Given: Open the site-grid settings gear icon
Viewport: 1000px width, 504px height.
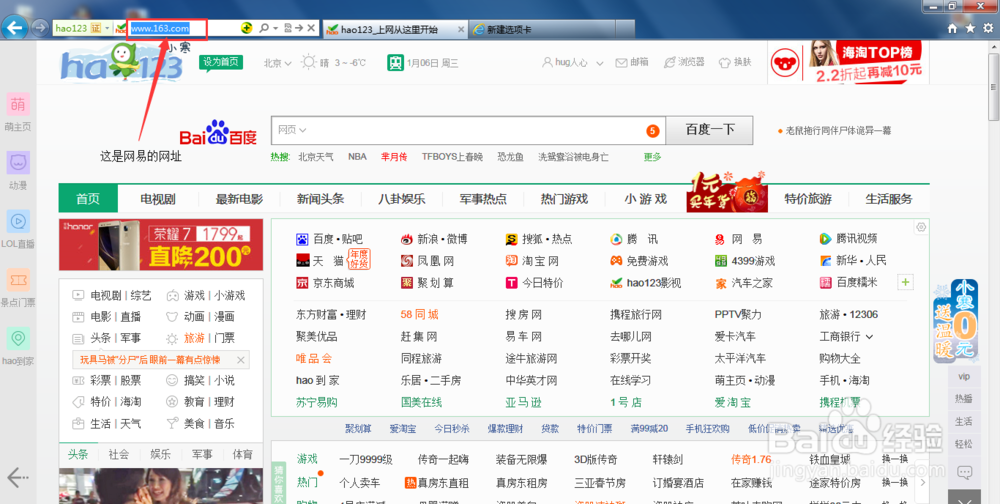Looking at the screenshot, I should pyautogui.click(x=920, y=227).
